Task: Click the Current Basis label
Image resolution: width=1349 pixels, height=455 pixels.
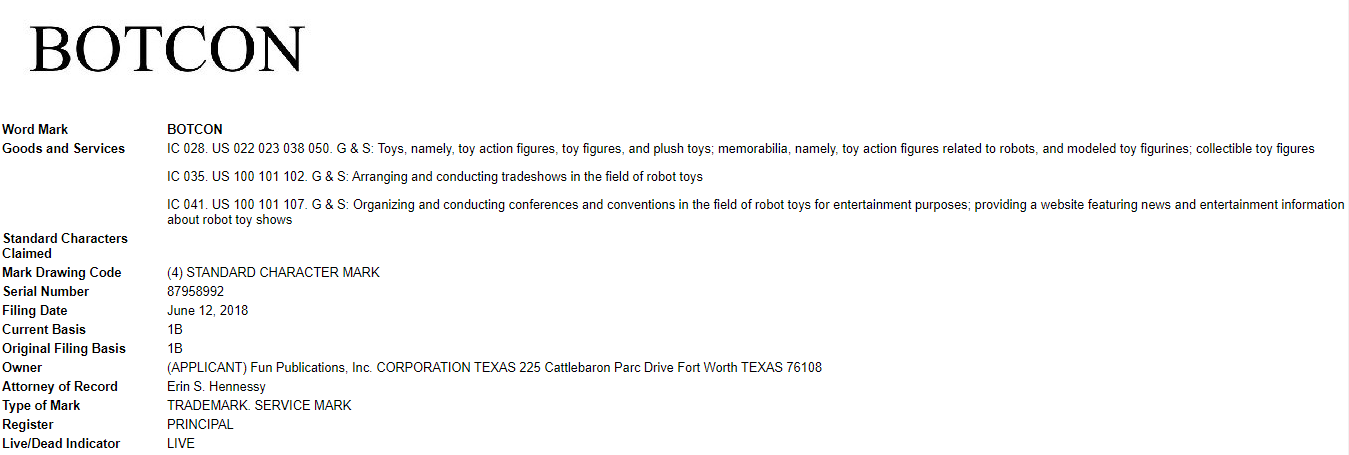Action: [44, 329]
